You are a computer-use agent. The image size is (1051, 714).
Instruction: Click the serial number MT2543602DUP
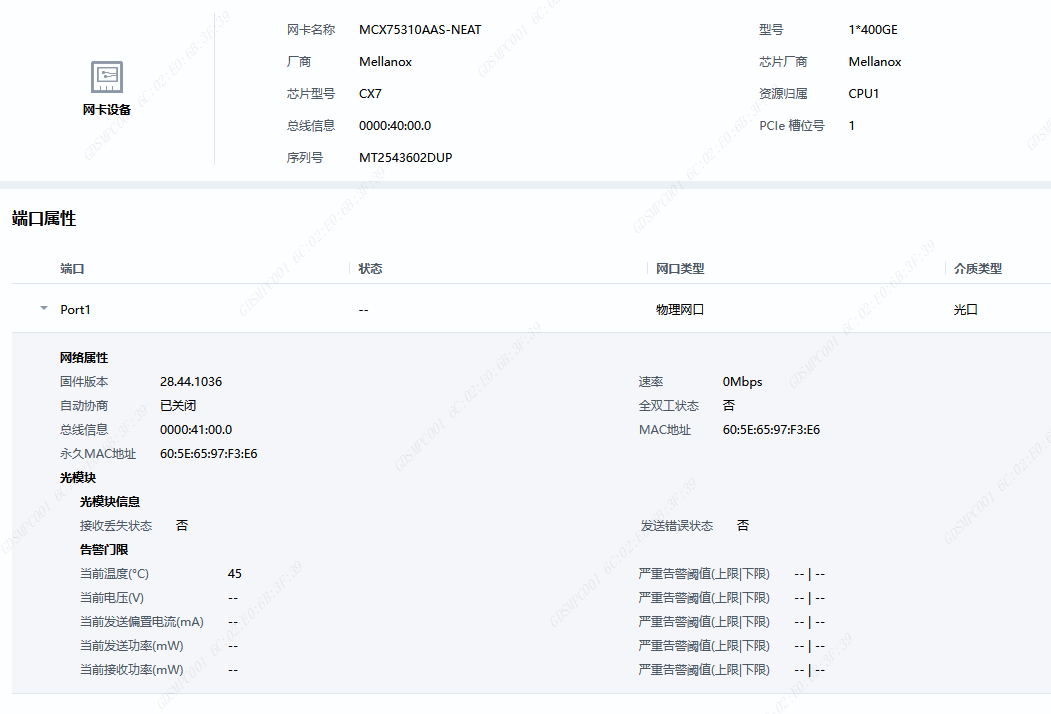405,158
